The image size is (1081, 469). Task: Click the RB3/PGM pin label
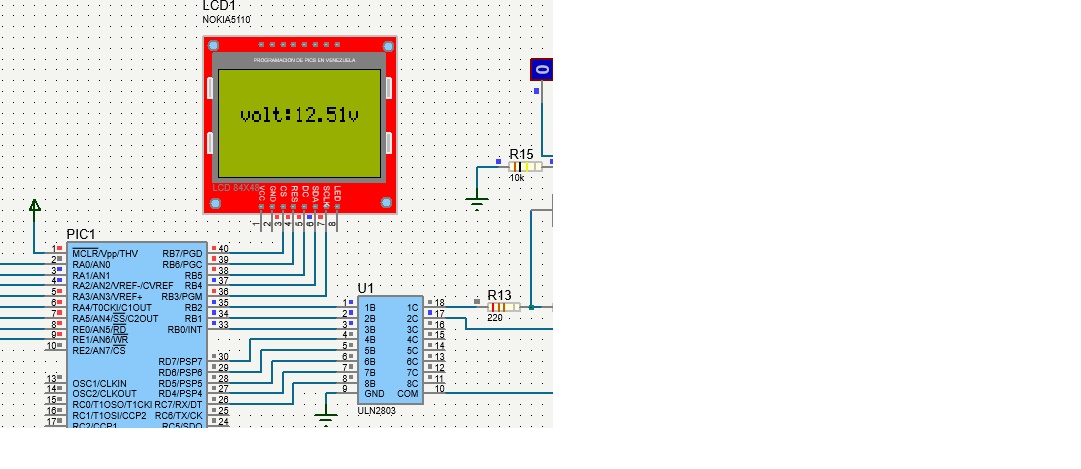183,297
